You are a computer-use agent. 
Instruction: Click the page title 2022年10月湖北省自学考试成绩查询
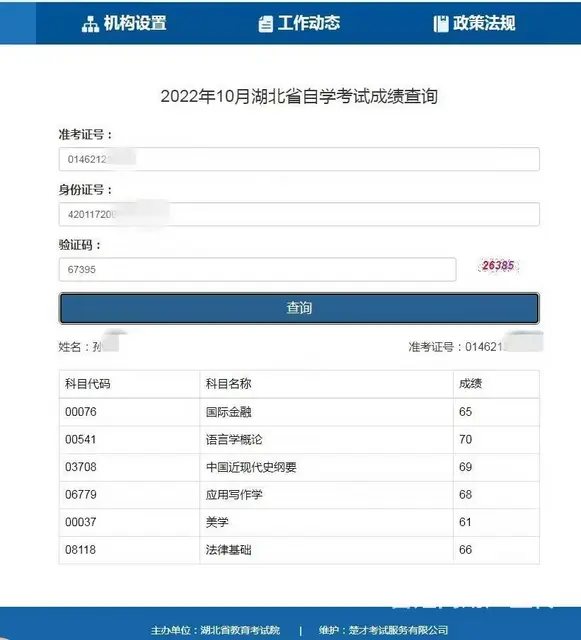point(299,97)
